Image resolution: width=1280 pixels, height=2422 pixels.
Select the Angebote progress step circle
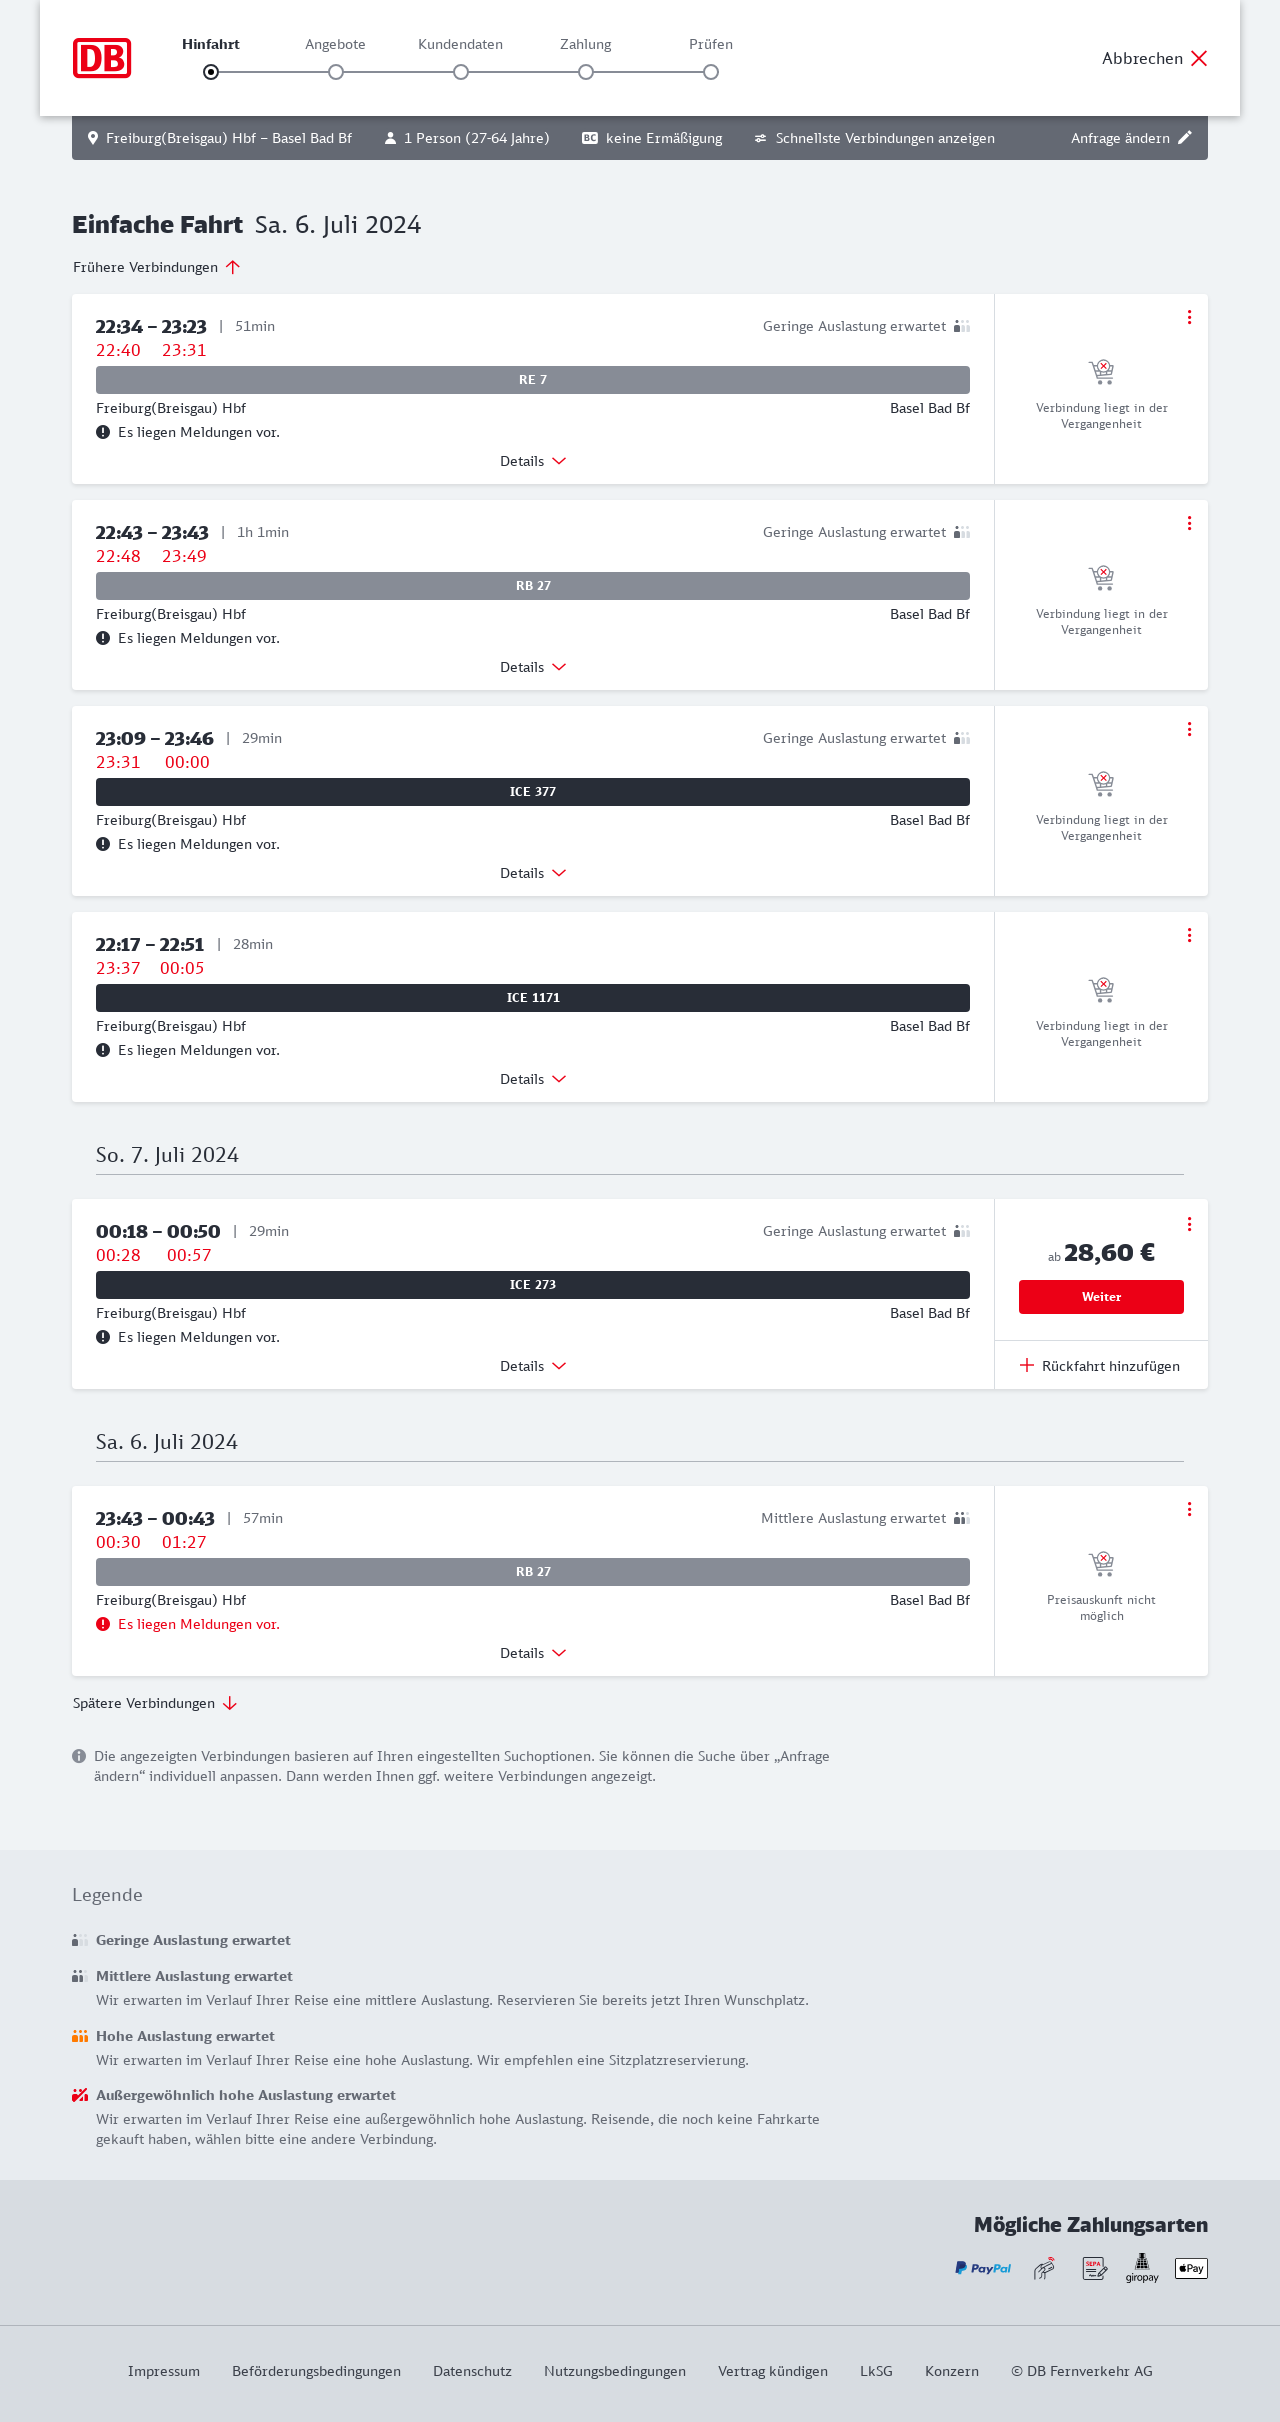[336, 72]
